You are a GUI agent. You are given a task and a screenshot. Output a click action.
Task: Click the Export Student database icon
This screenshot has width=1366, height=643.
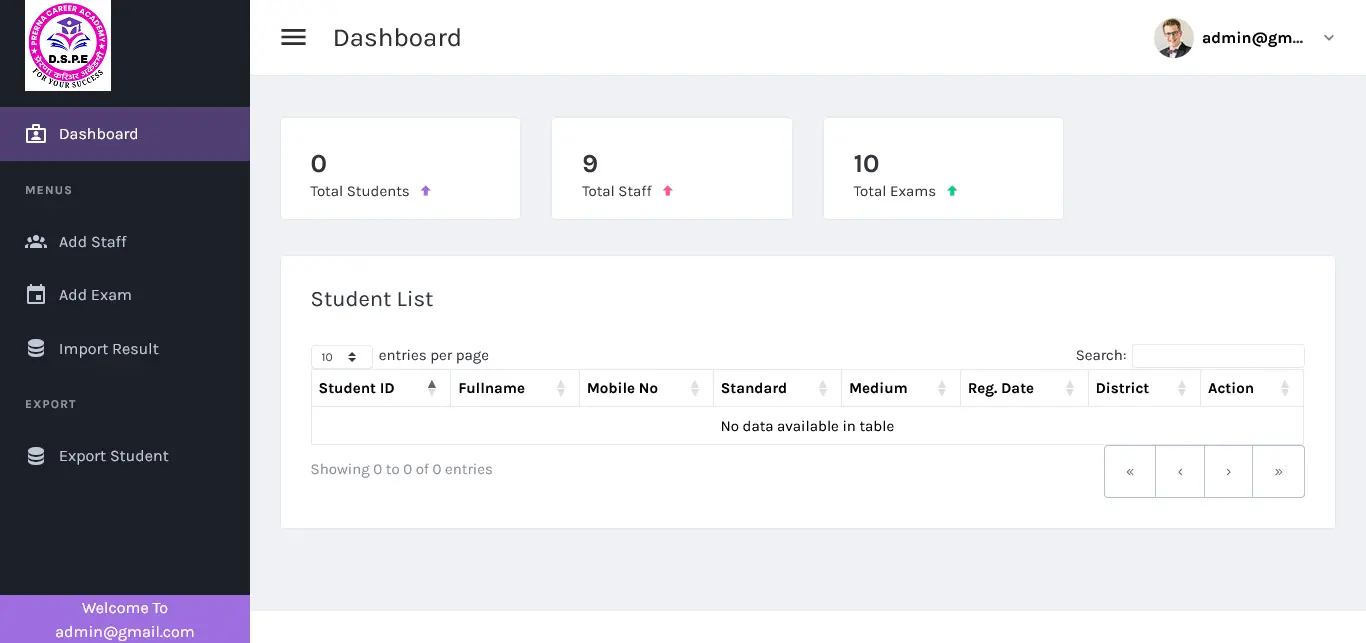(36, 456)
